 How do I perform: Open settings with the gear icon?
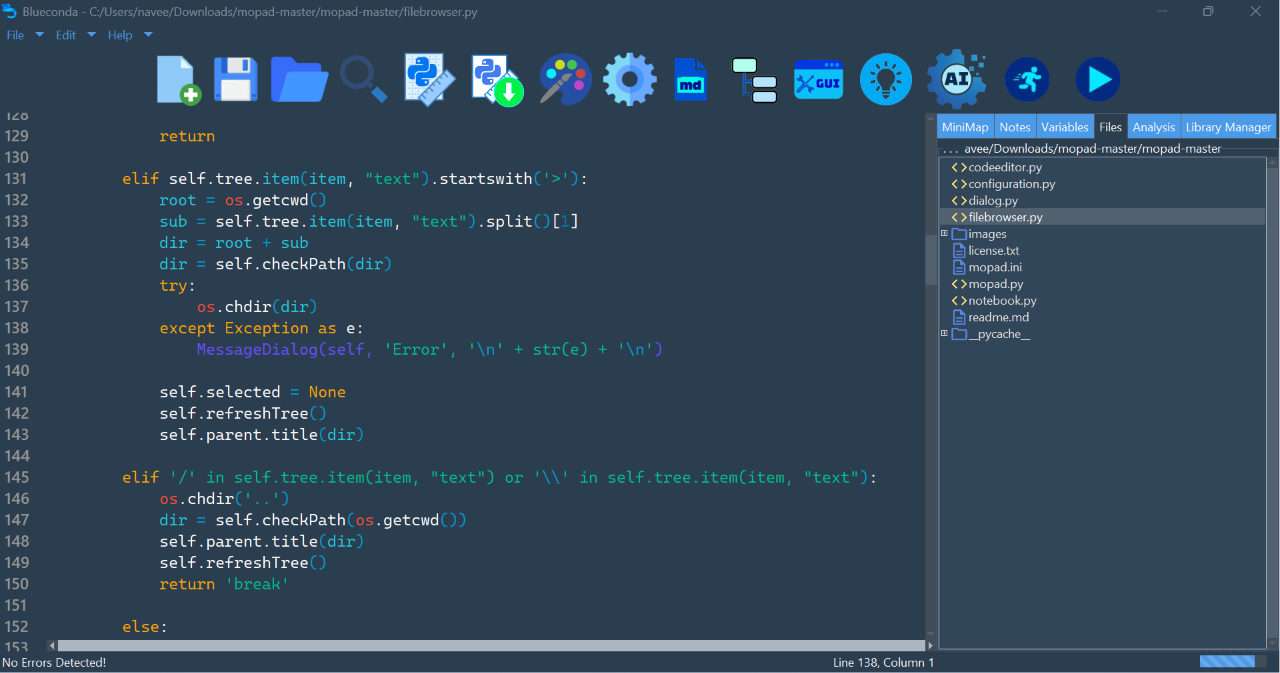click(x=630, y=79)
